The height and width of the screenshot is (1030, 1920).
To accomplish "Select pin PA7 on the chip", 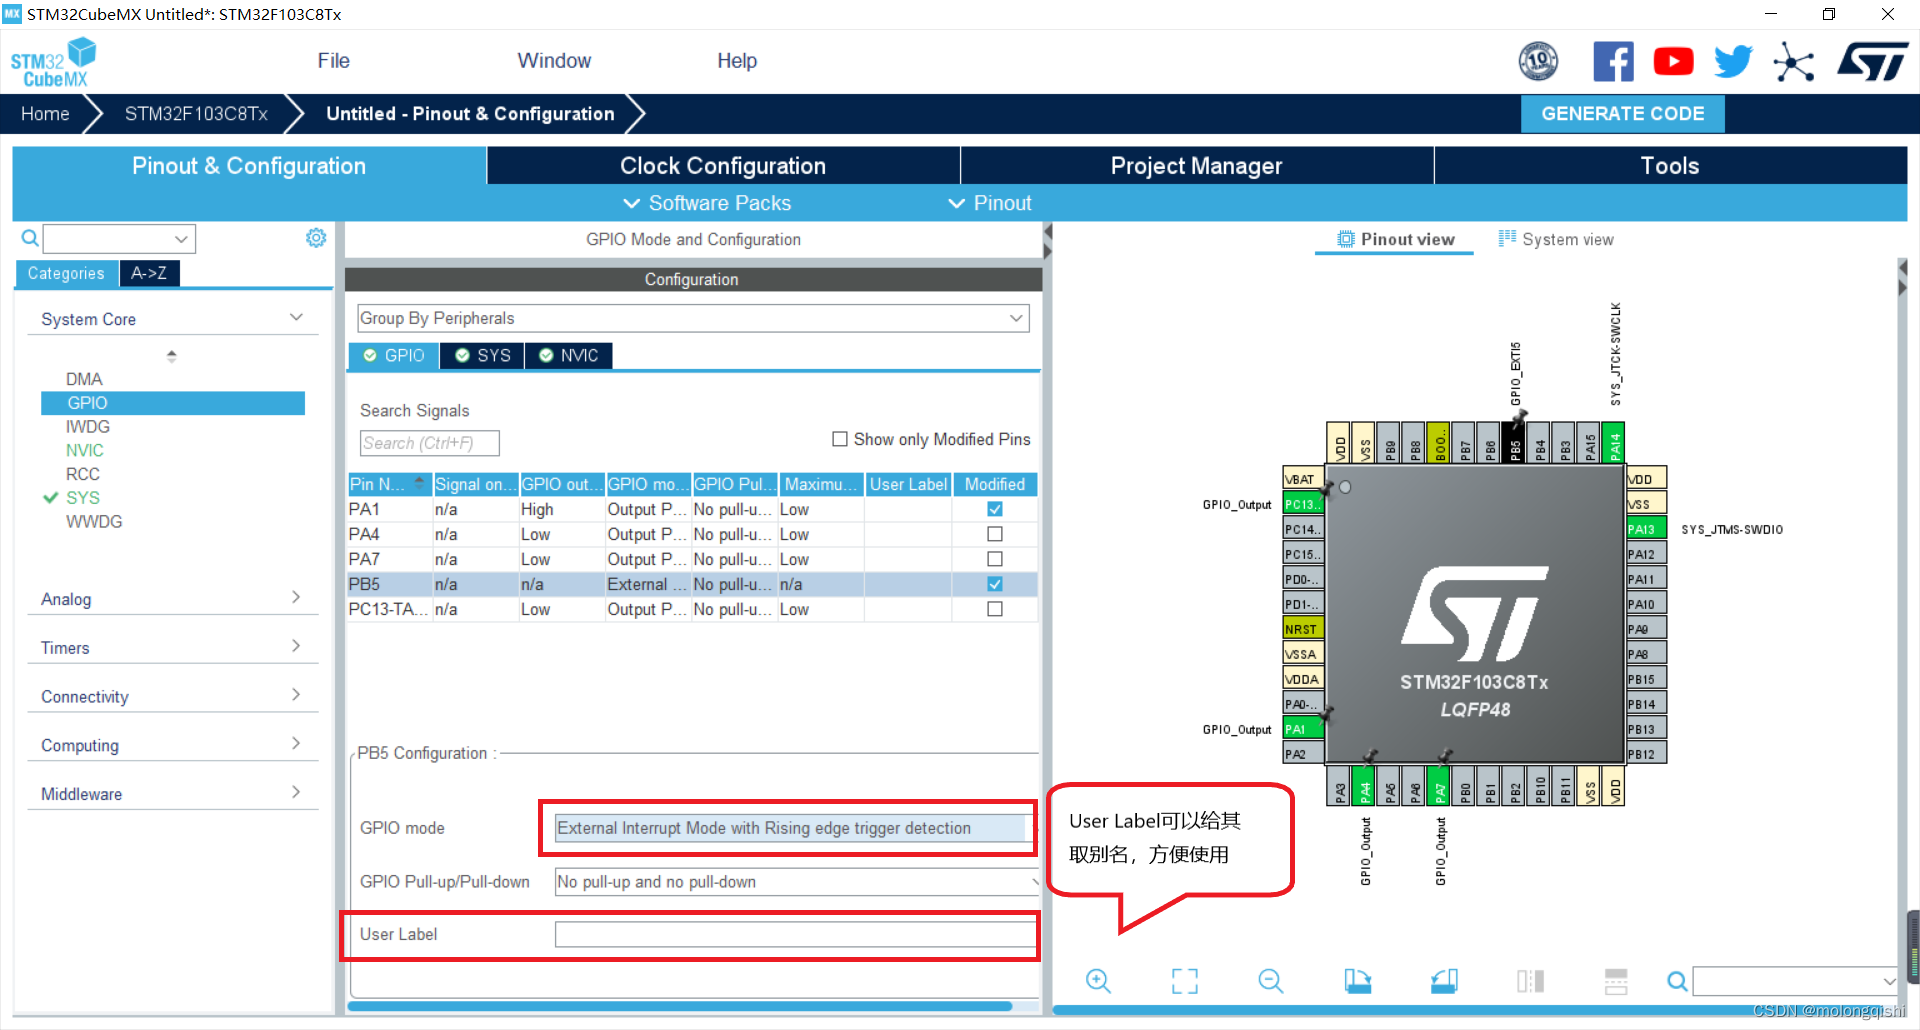I will 1439,786.
